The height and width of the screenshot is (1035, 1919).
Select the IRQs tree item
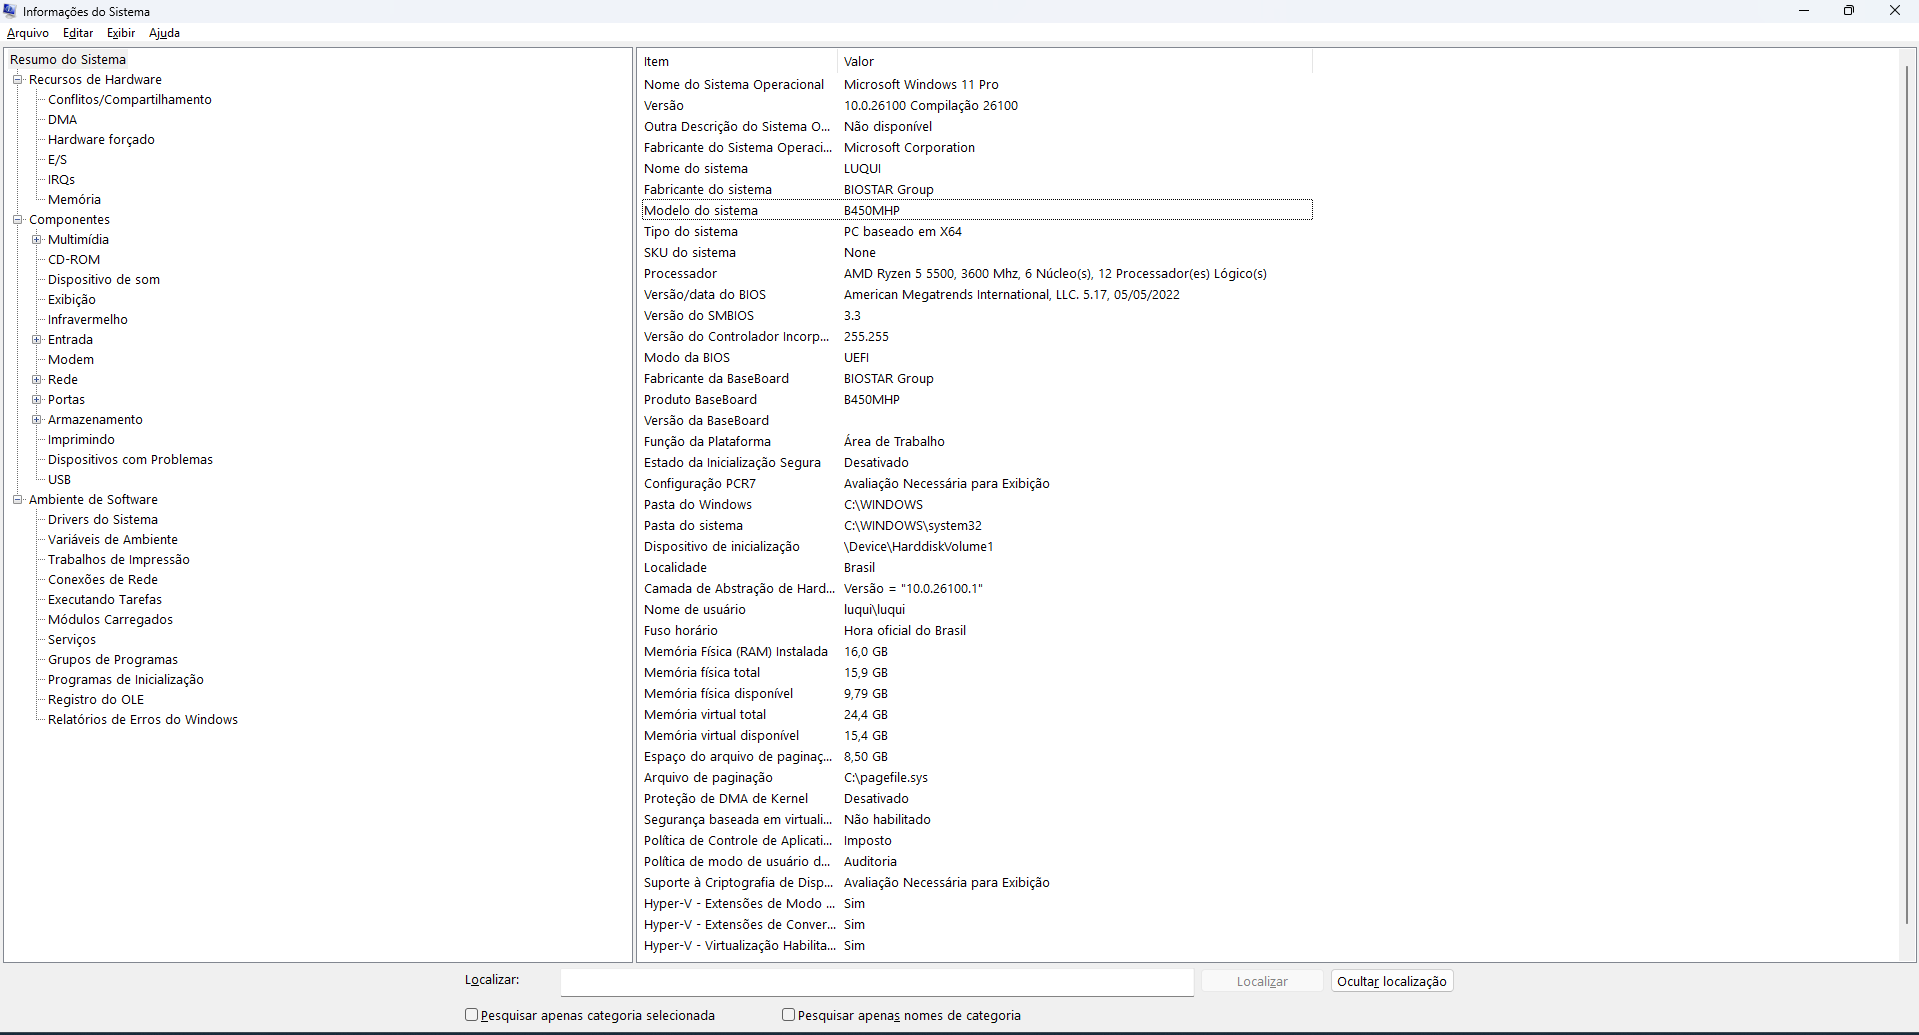(x=61, y=180)
